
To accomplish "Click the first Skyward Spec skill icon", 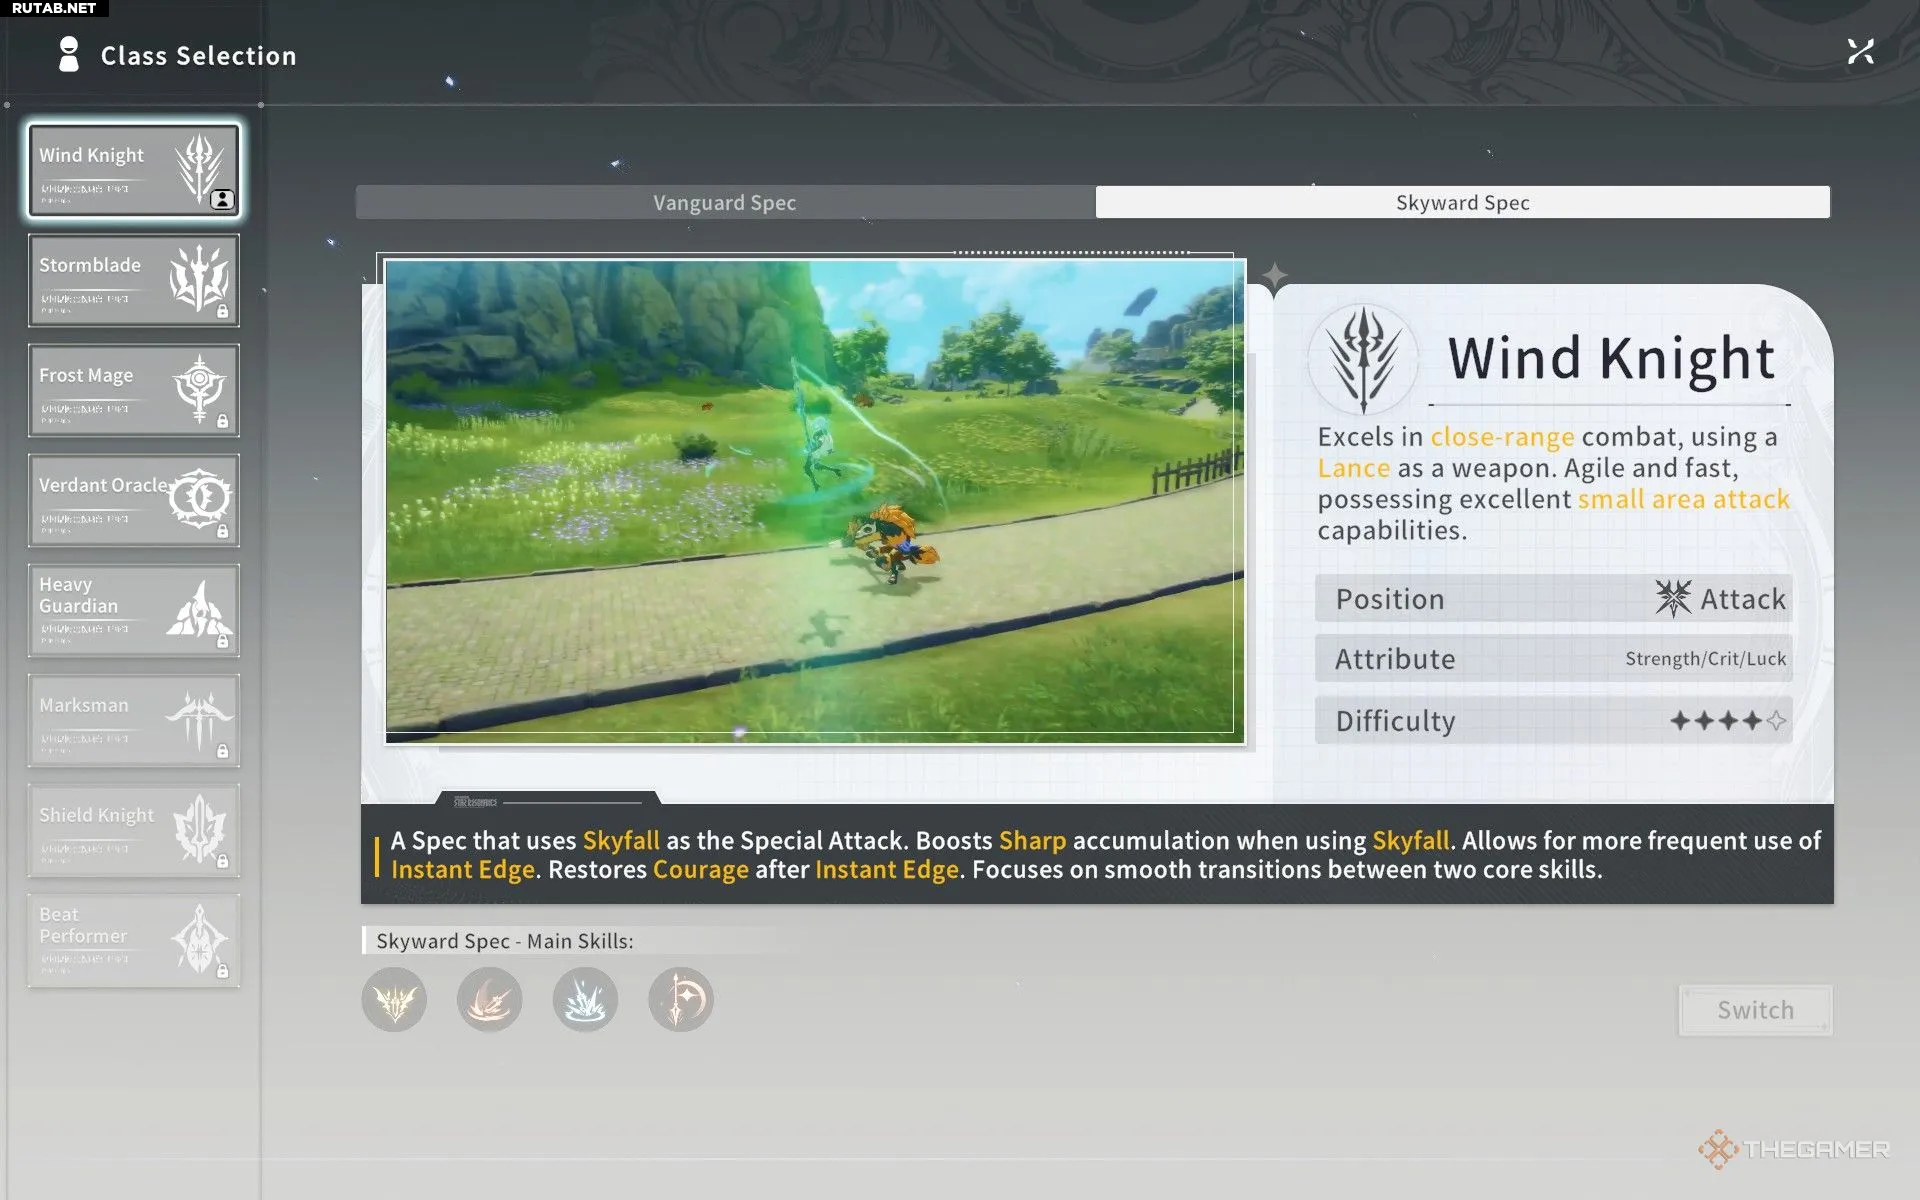I will (394, 999).
